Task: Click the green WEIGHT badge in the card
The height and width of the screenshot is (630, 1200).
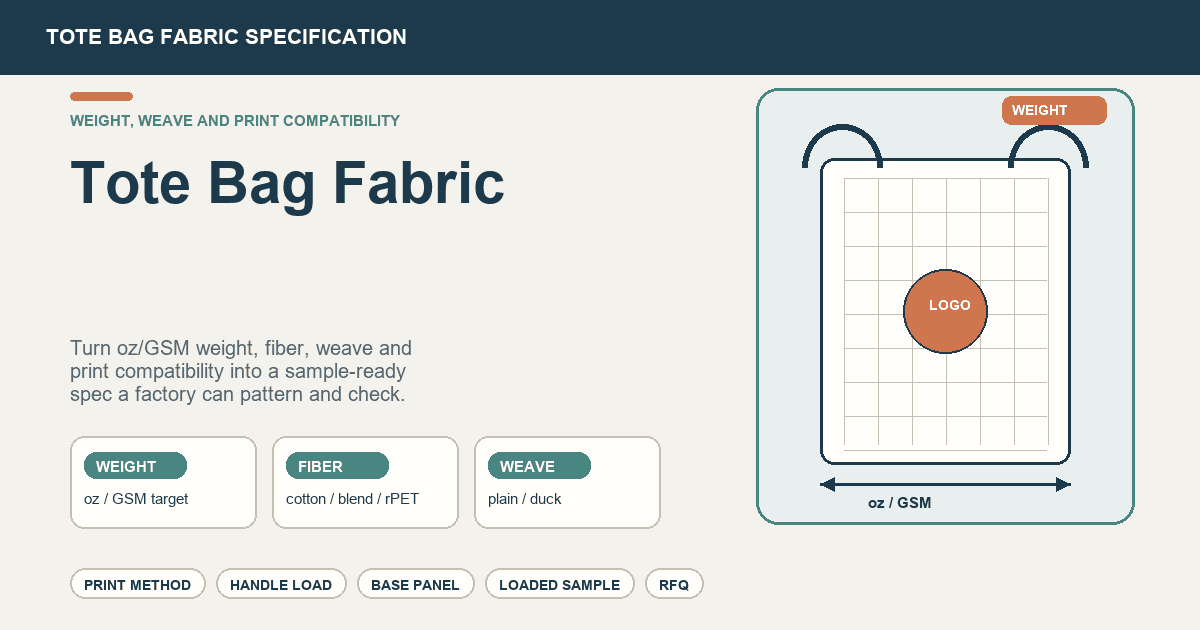Action: click(135, 466)
